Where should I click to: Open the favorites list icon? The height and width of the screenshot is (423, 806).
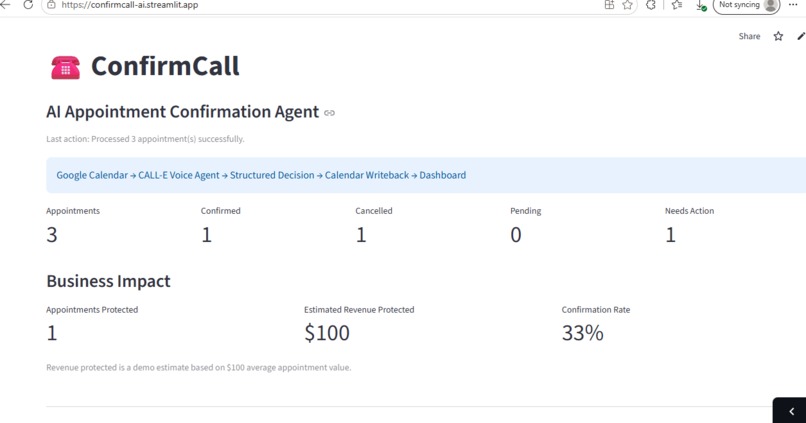677,5
